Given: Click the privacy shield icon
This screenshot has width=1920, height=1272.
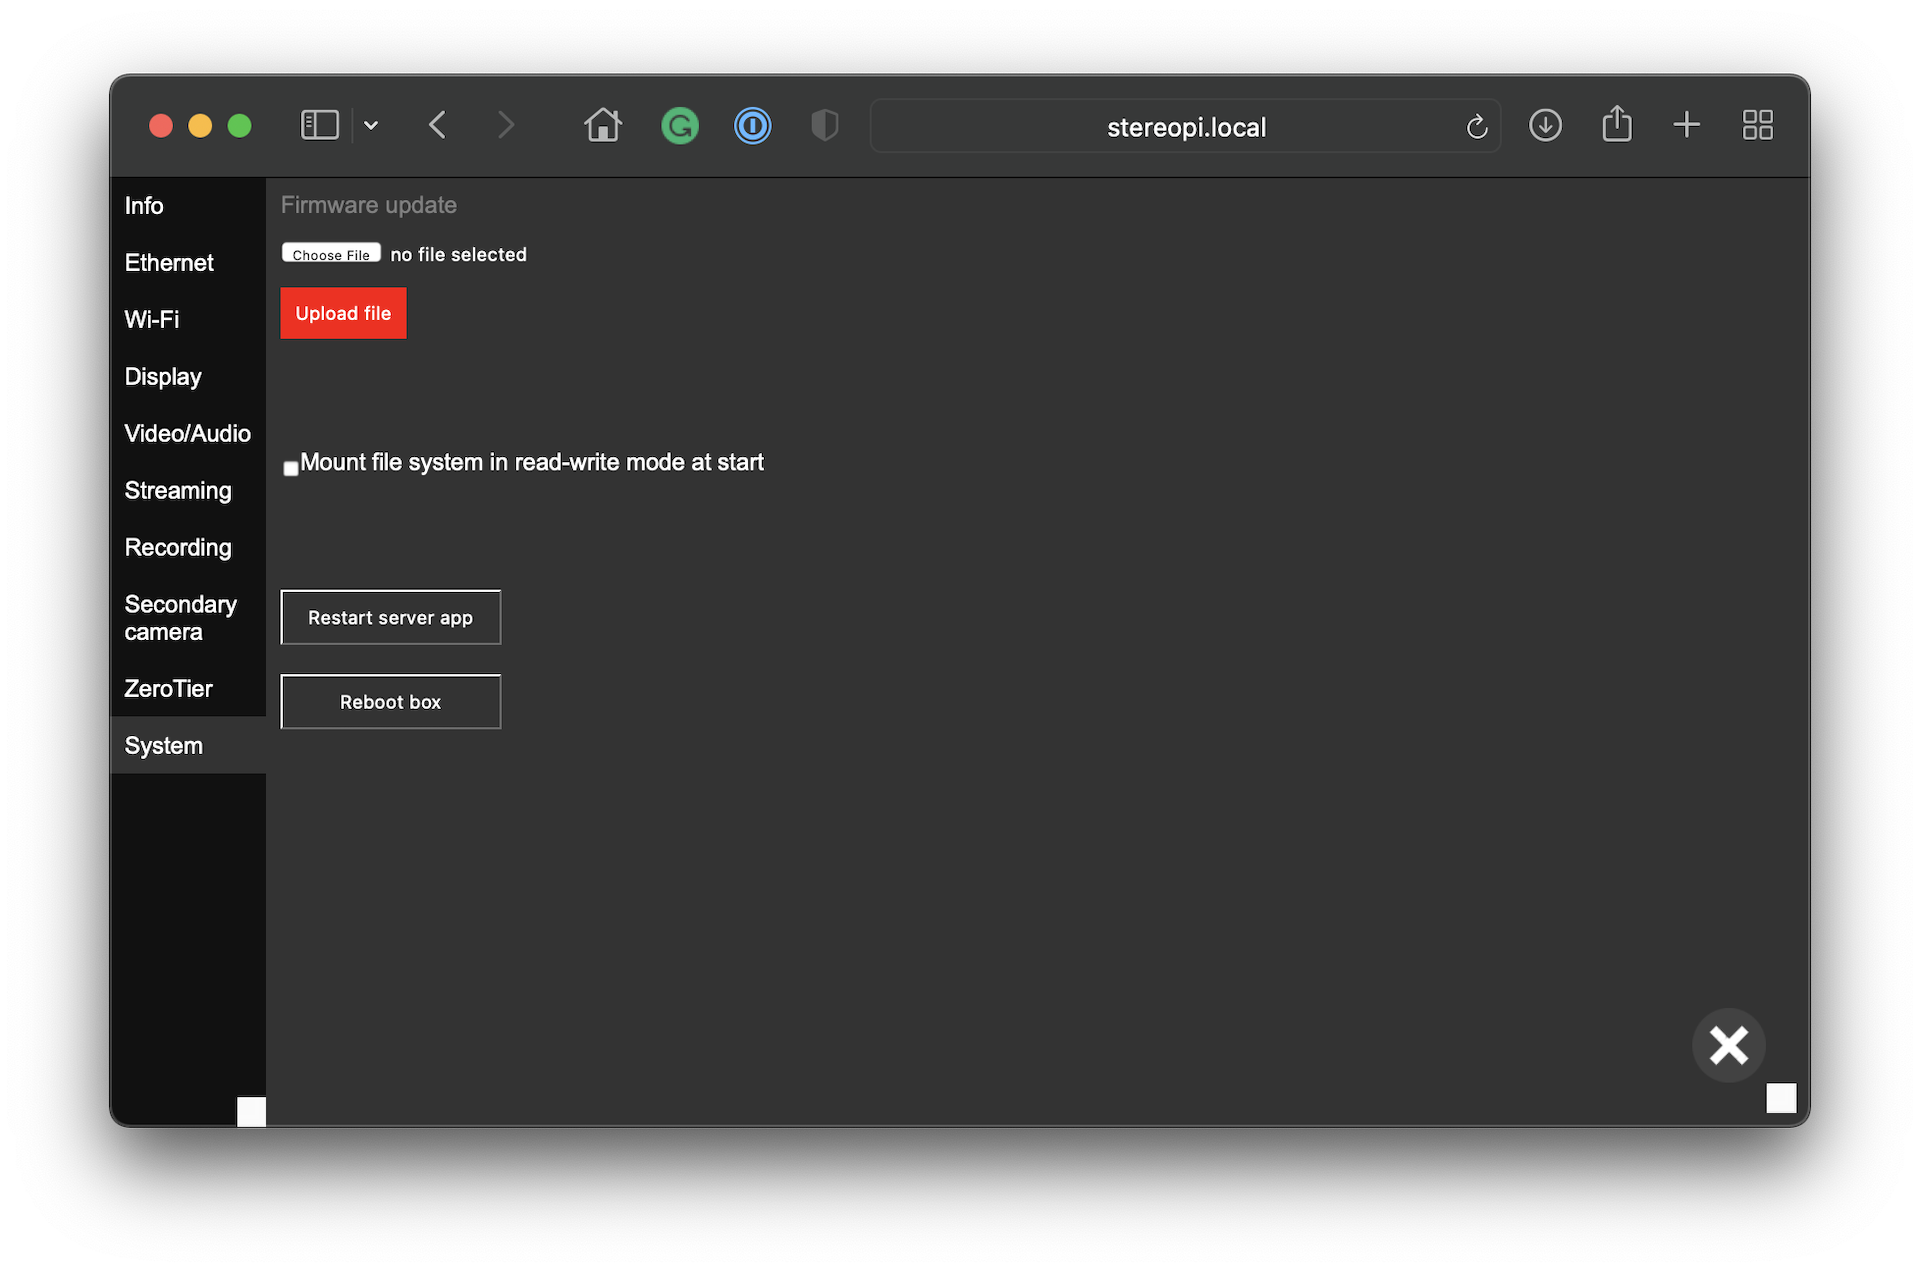Looking at the screenshot, I should [x=824, y=126].
